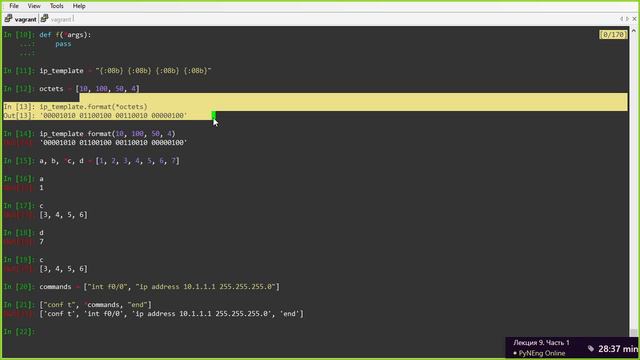Click the In [16] output value 1
The image size is (640, 360).
[42, 188]
